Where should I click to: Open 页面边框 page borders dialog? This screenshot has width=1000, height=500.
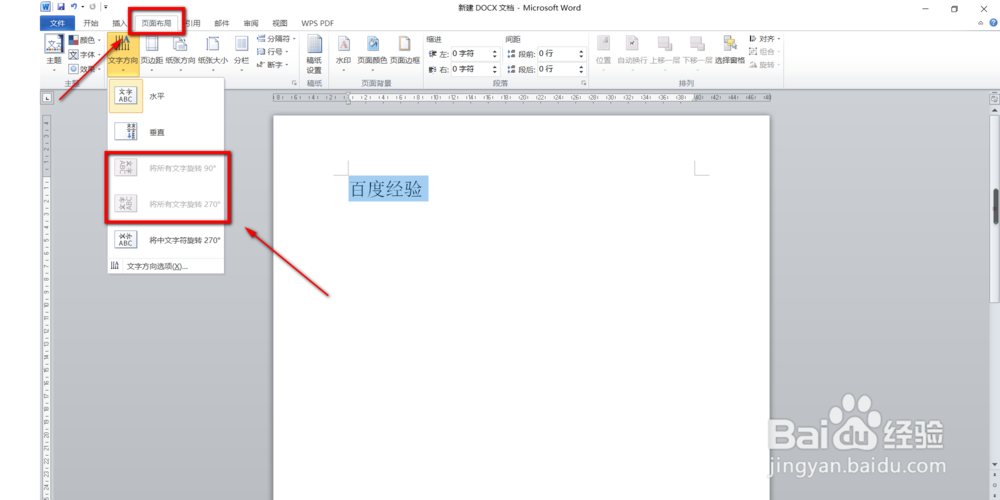[x=405, y=51]
